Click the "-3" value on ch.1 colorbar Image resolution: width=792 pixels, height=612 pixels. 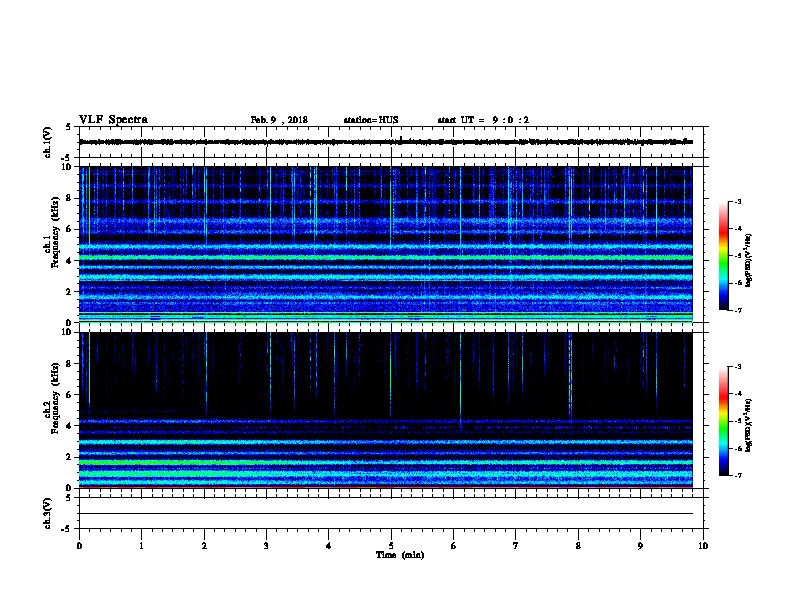click(738, 202)
